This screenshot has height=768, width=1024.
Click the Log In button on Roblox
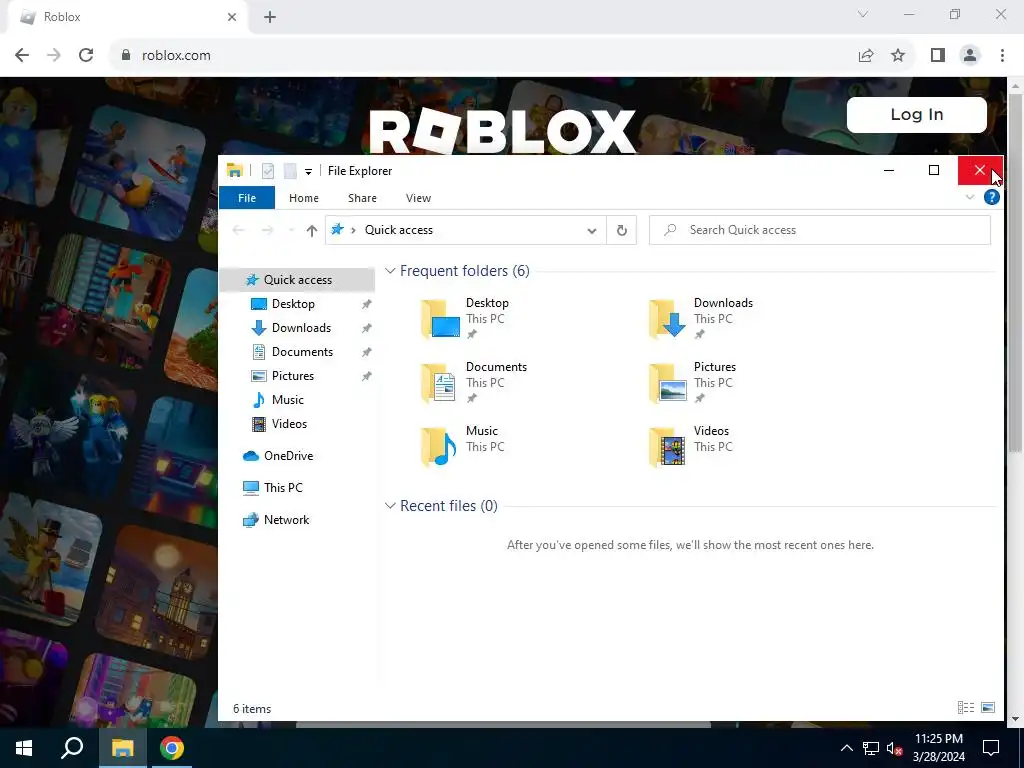(916, 115)
